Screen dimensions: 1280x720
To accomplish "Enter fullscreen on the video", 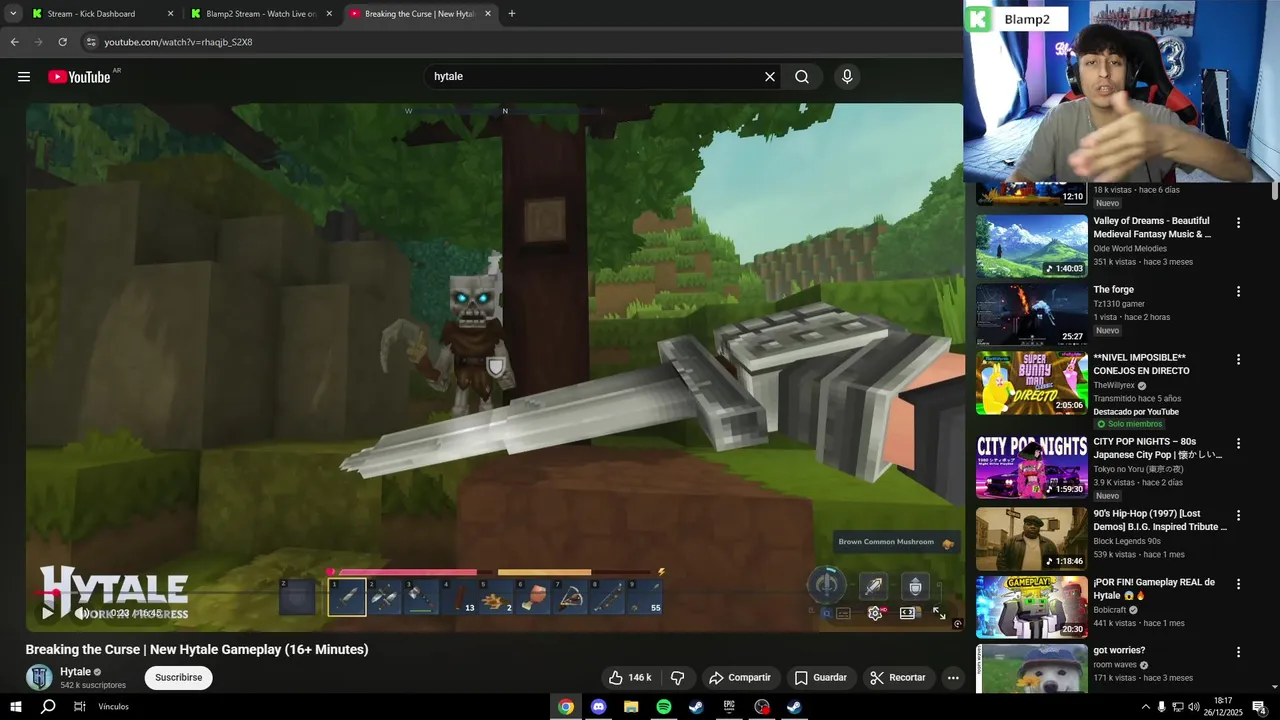I will pos(940,613).
